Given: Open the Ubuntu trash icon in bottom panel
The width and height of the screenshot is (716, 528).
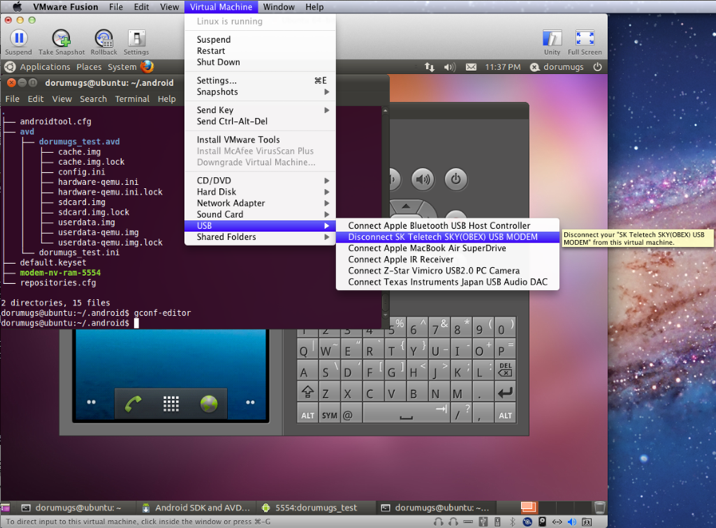Looking at the screenshot, I should coord(600,507).
